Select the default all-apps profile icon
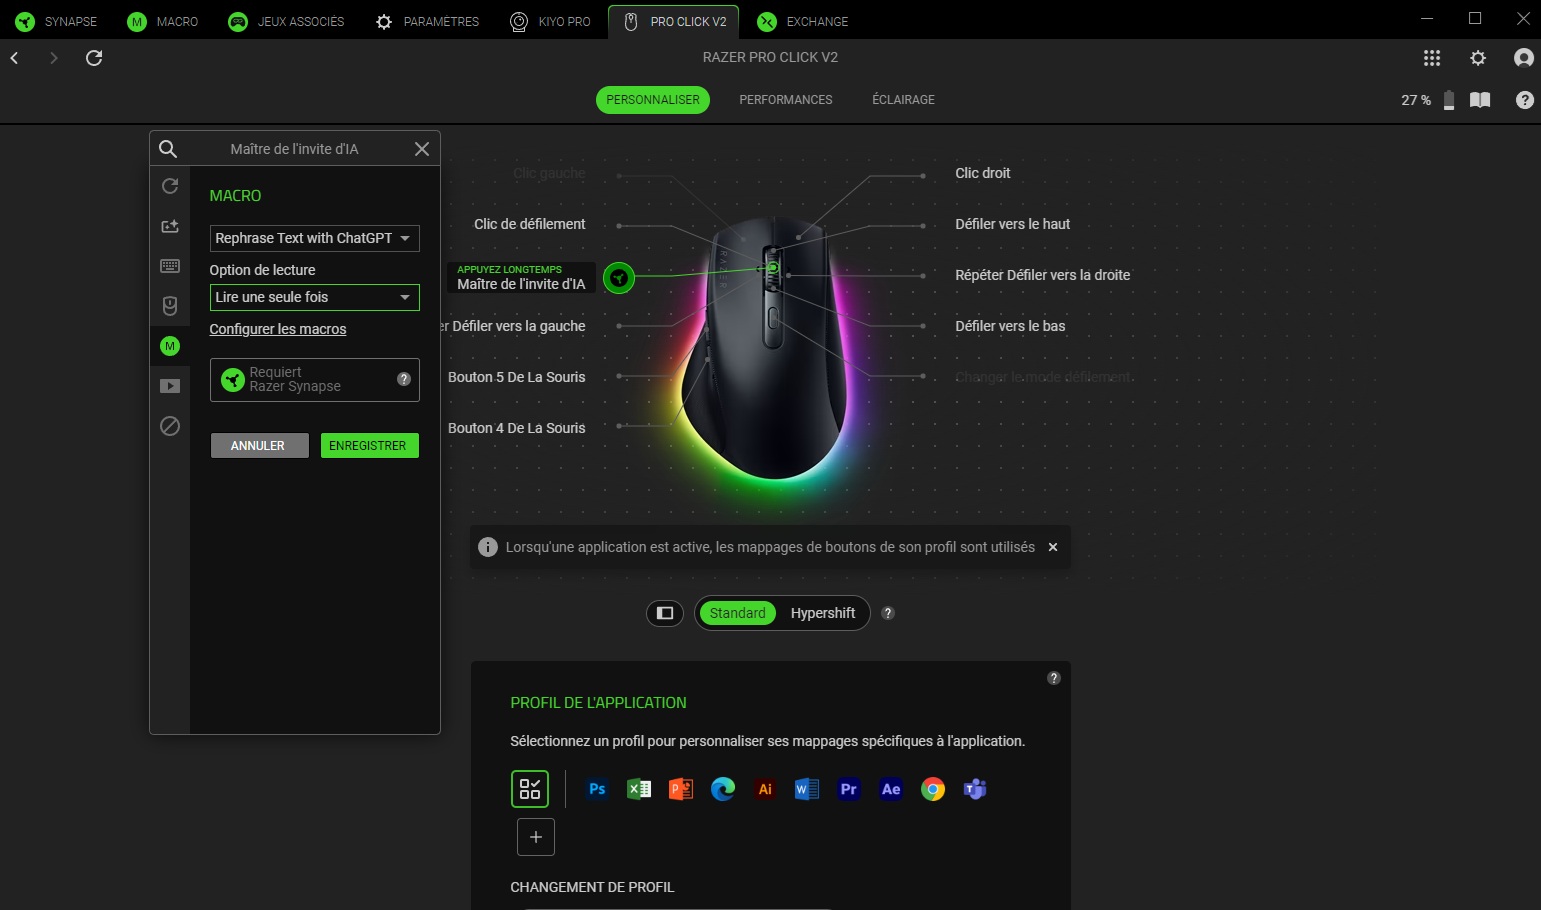1541x910 pixels. [530, 789]
